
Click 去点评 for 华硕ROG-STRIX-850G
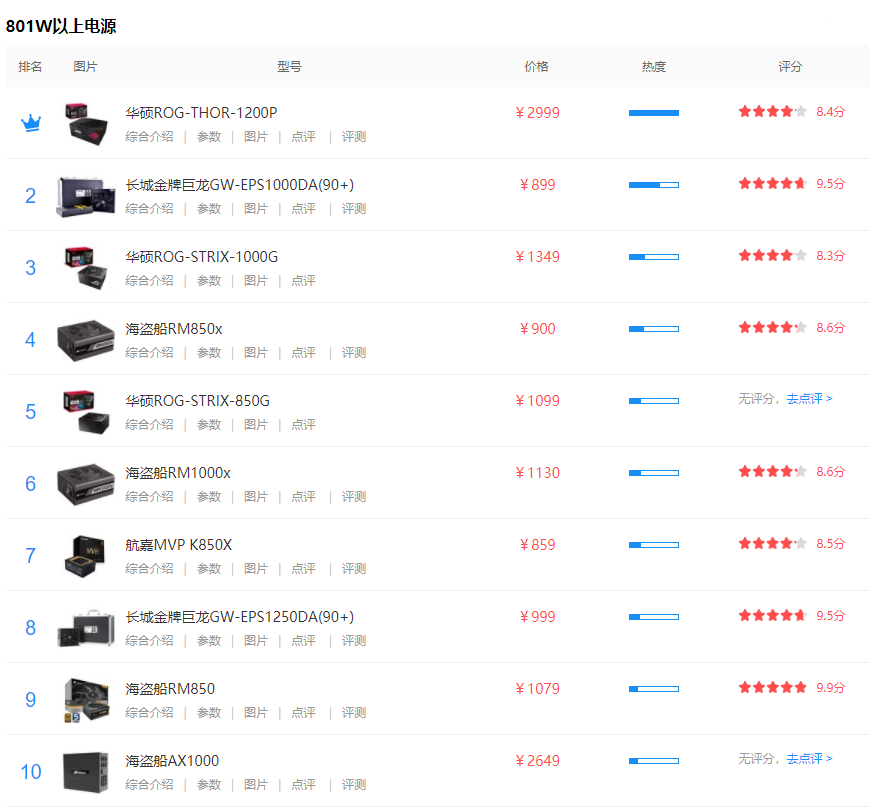(808, 399)
